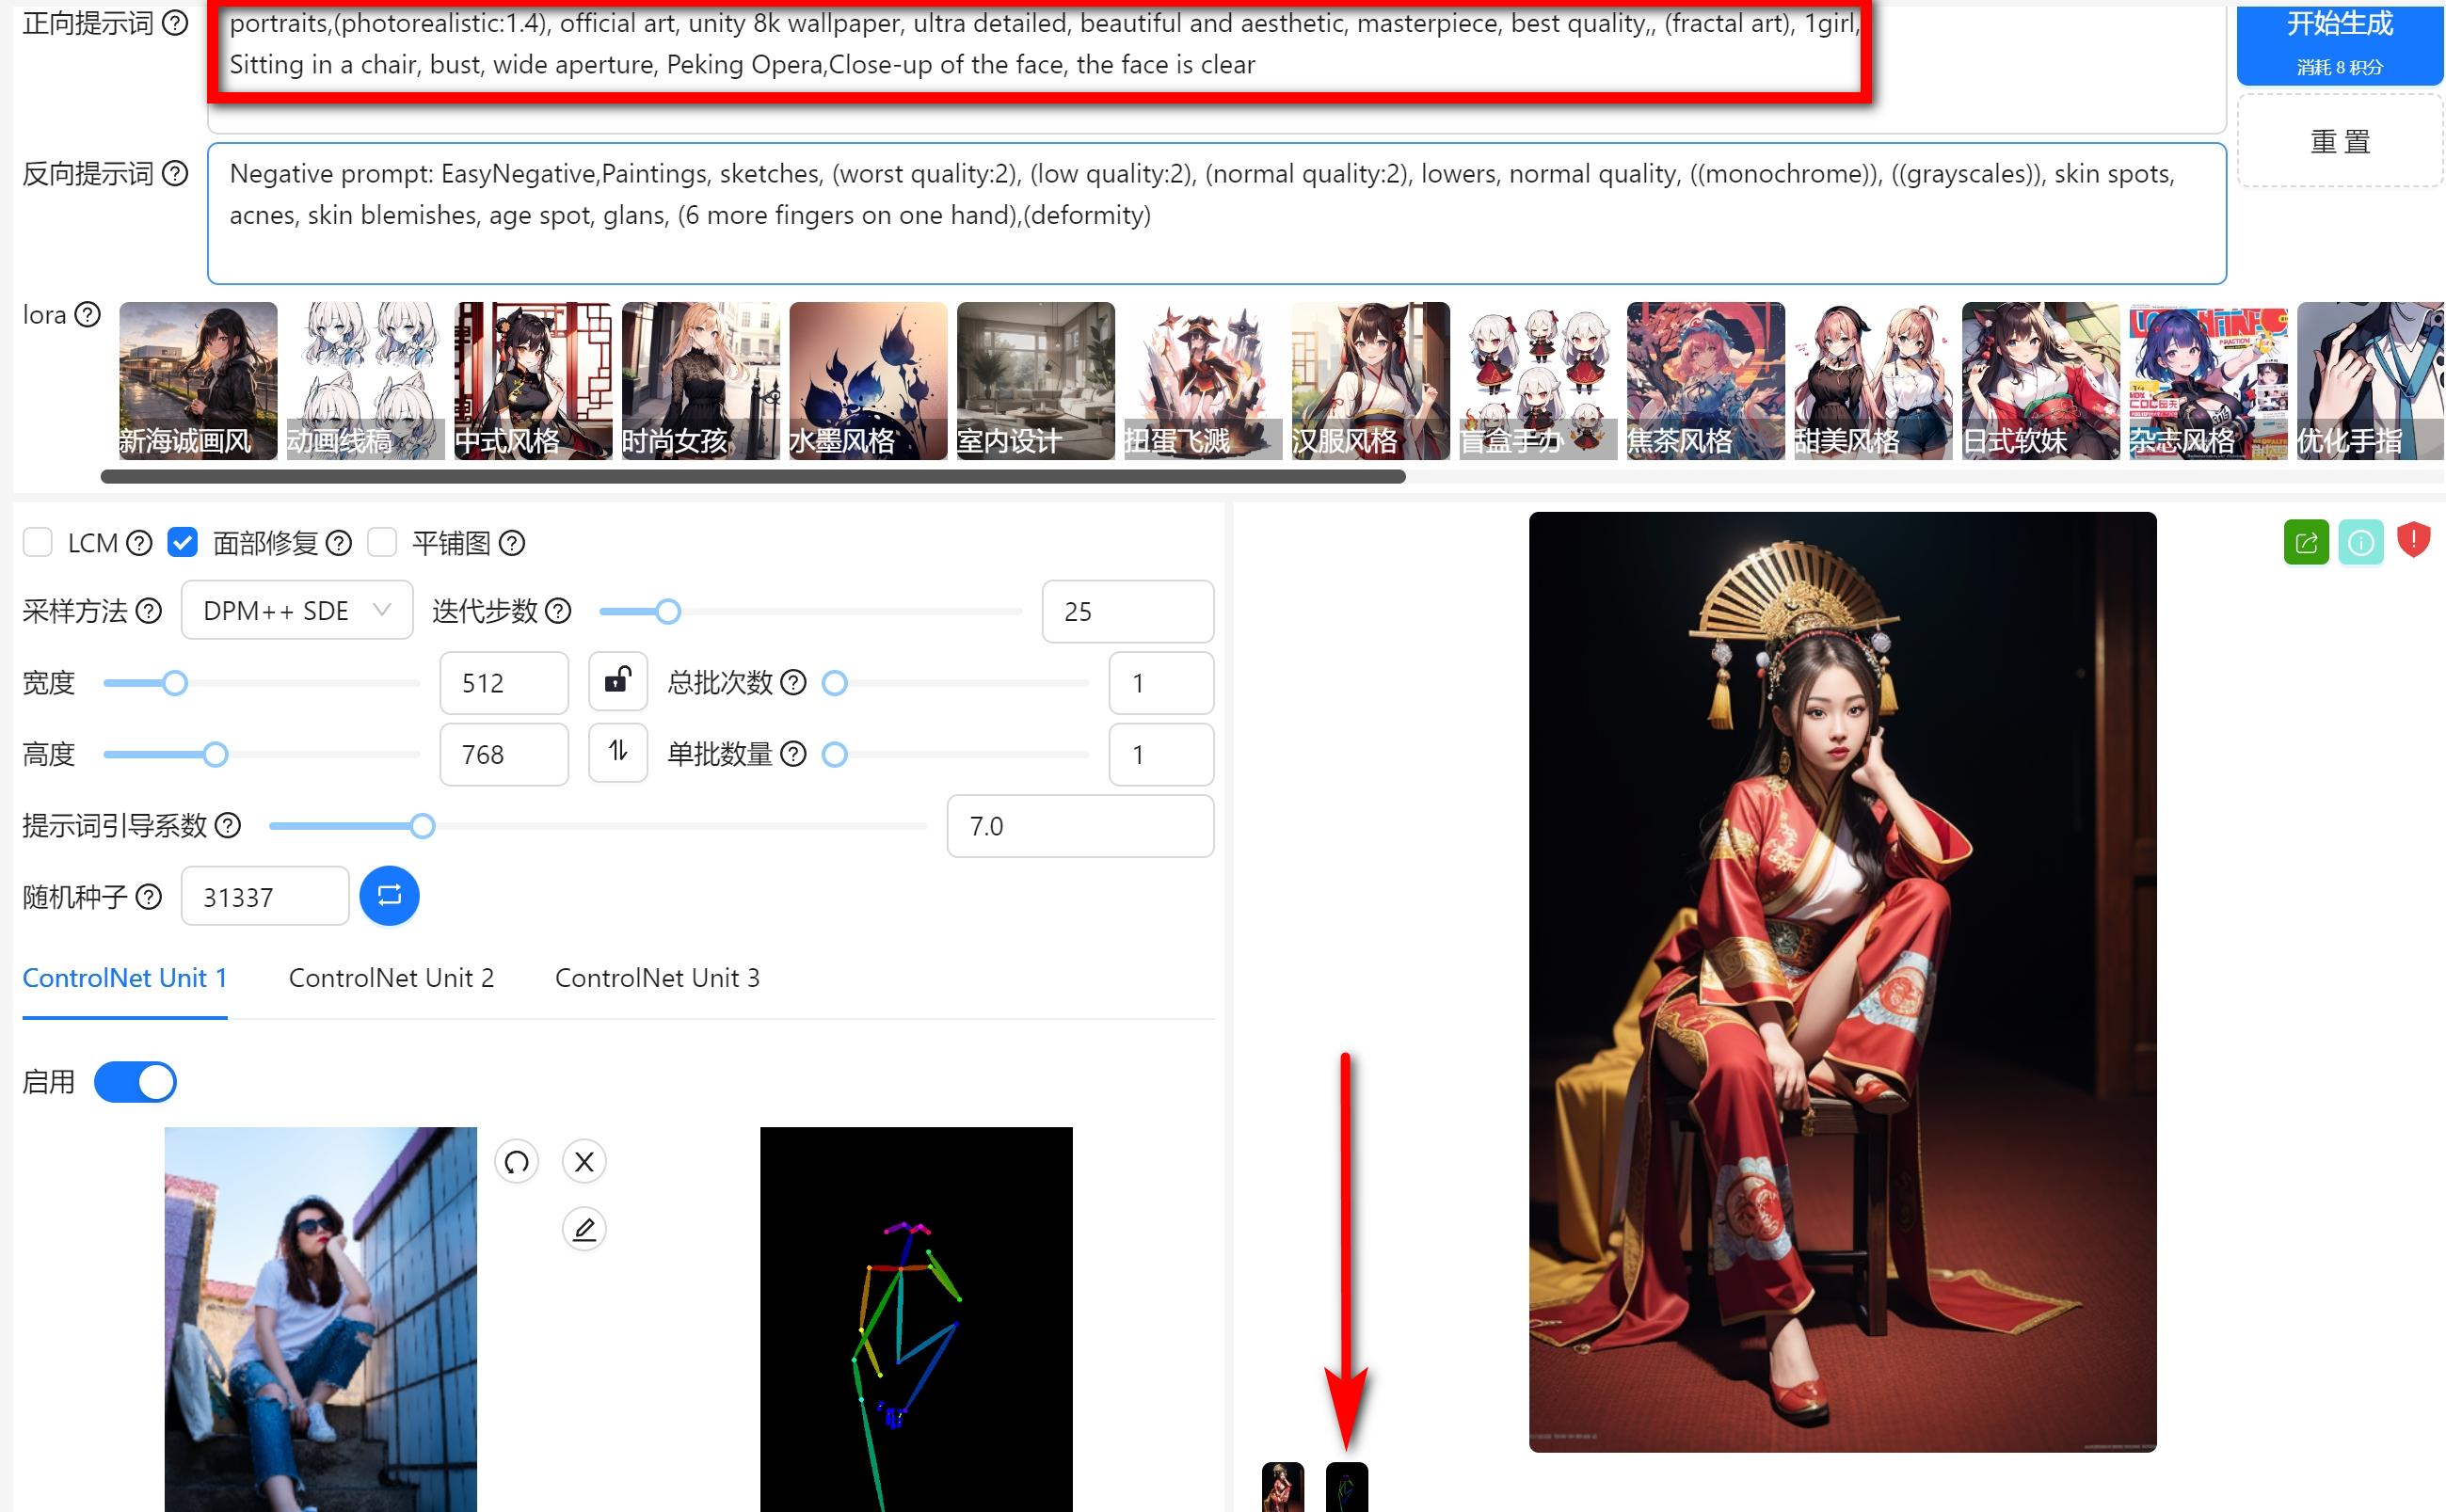Image resolution: width=2446 pixels, height=1512 pixels.
Task: Remove reference image with X icon
Action: point(584,1162)
